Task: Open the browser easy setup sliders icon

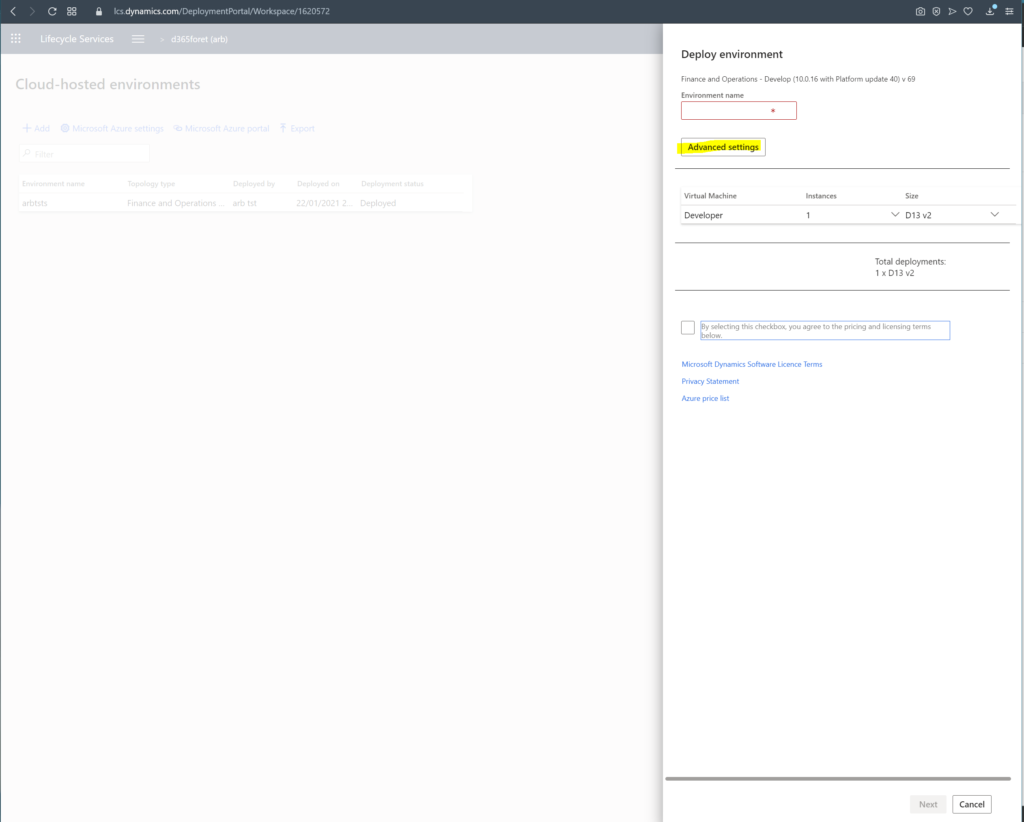Action: [1009, 11]
